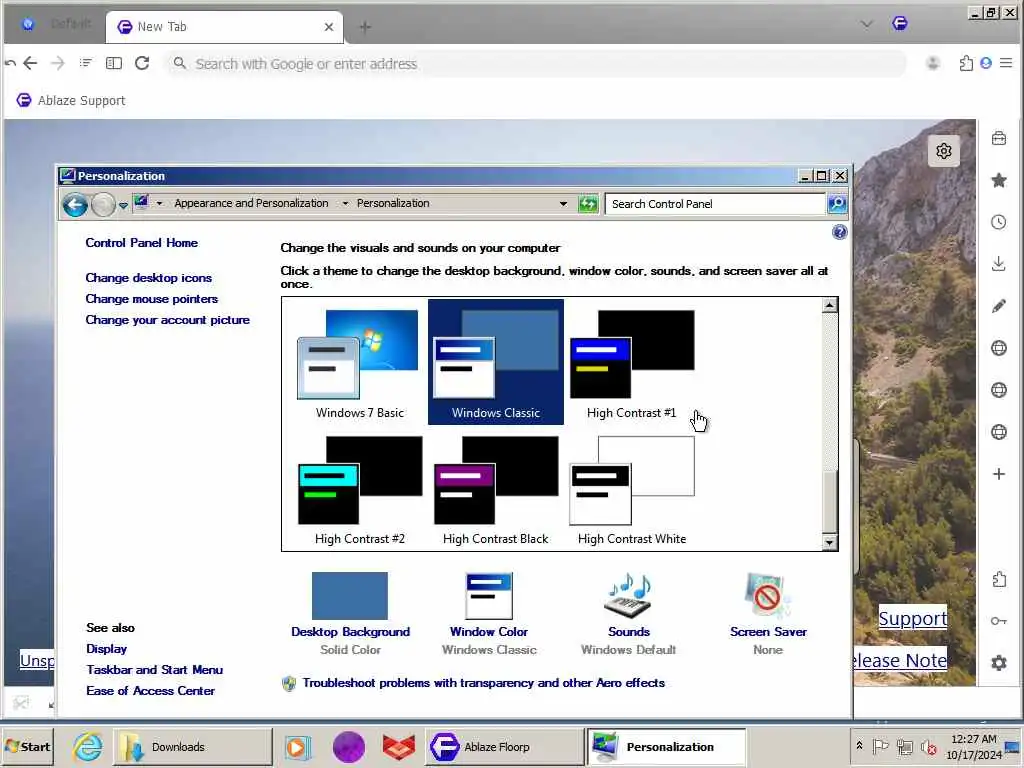Launch Internet Explorer from the taskbar
This screenshot has width=1024, height=768.
[88, 747]
